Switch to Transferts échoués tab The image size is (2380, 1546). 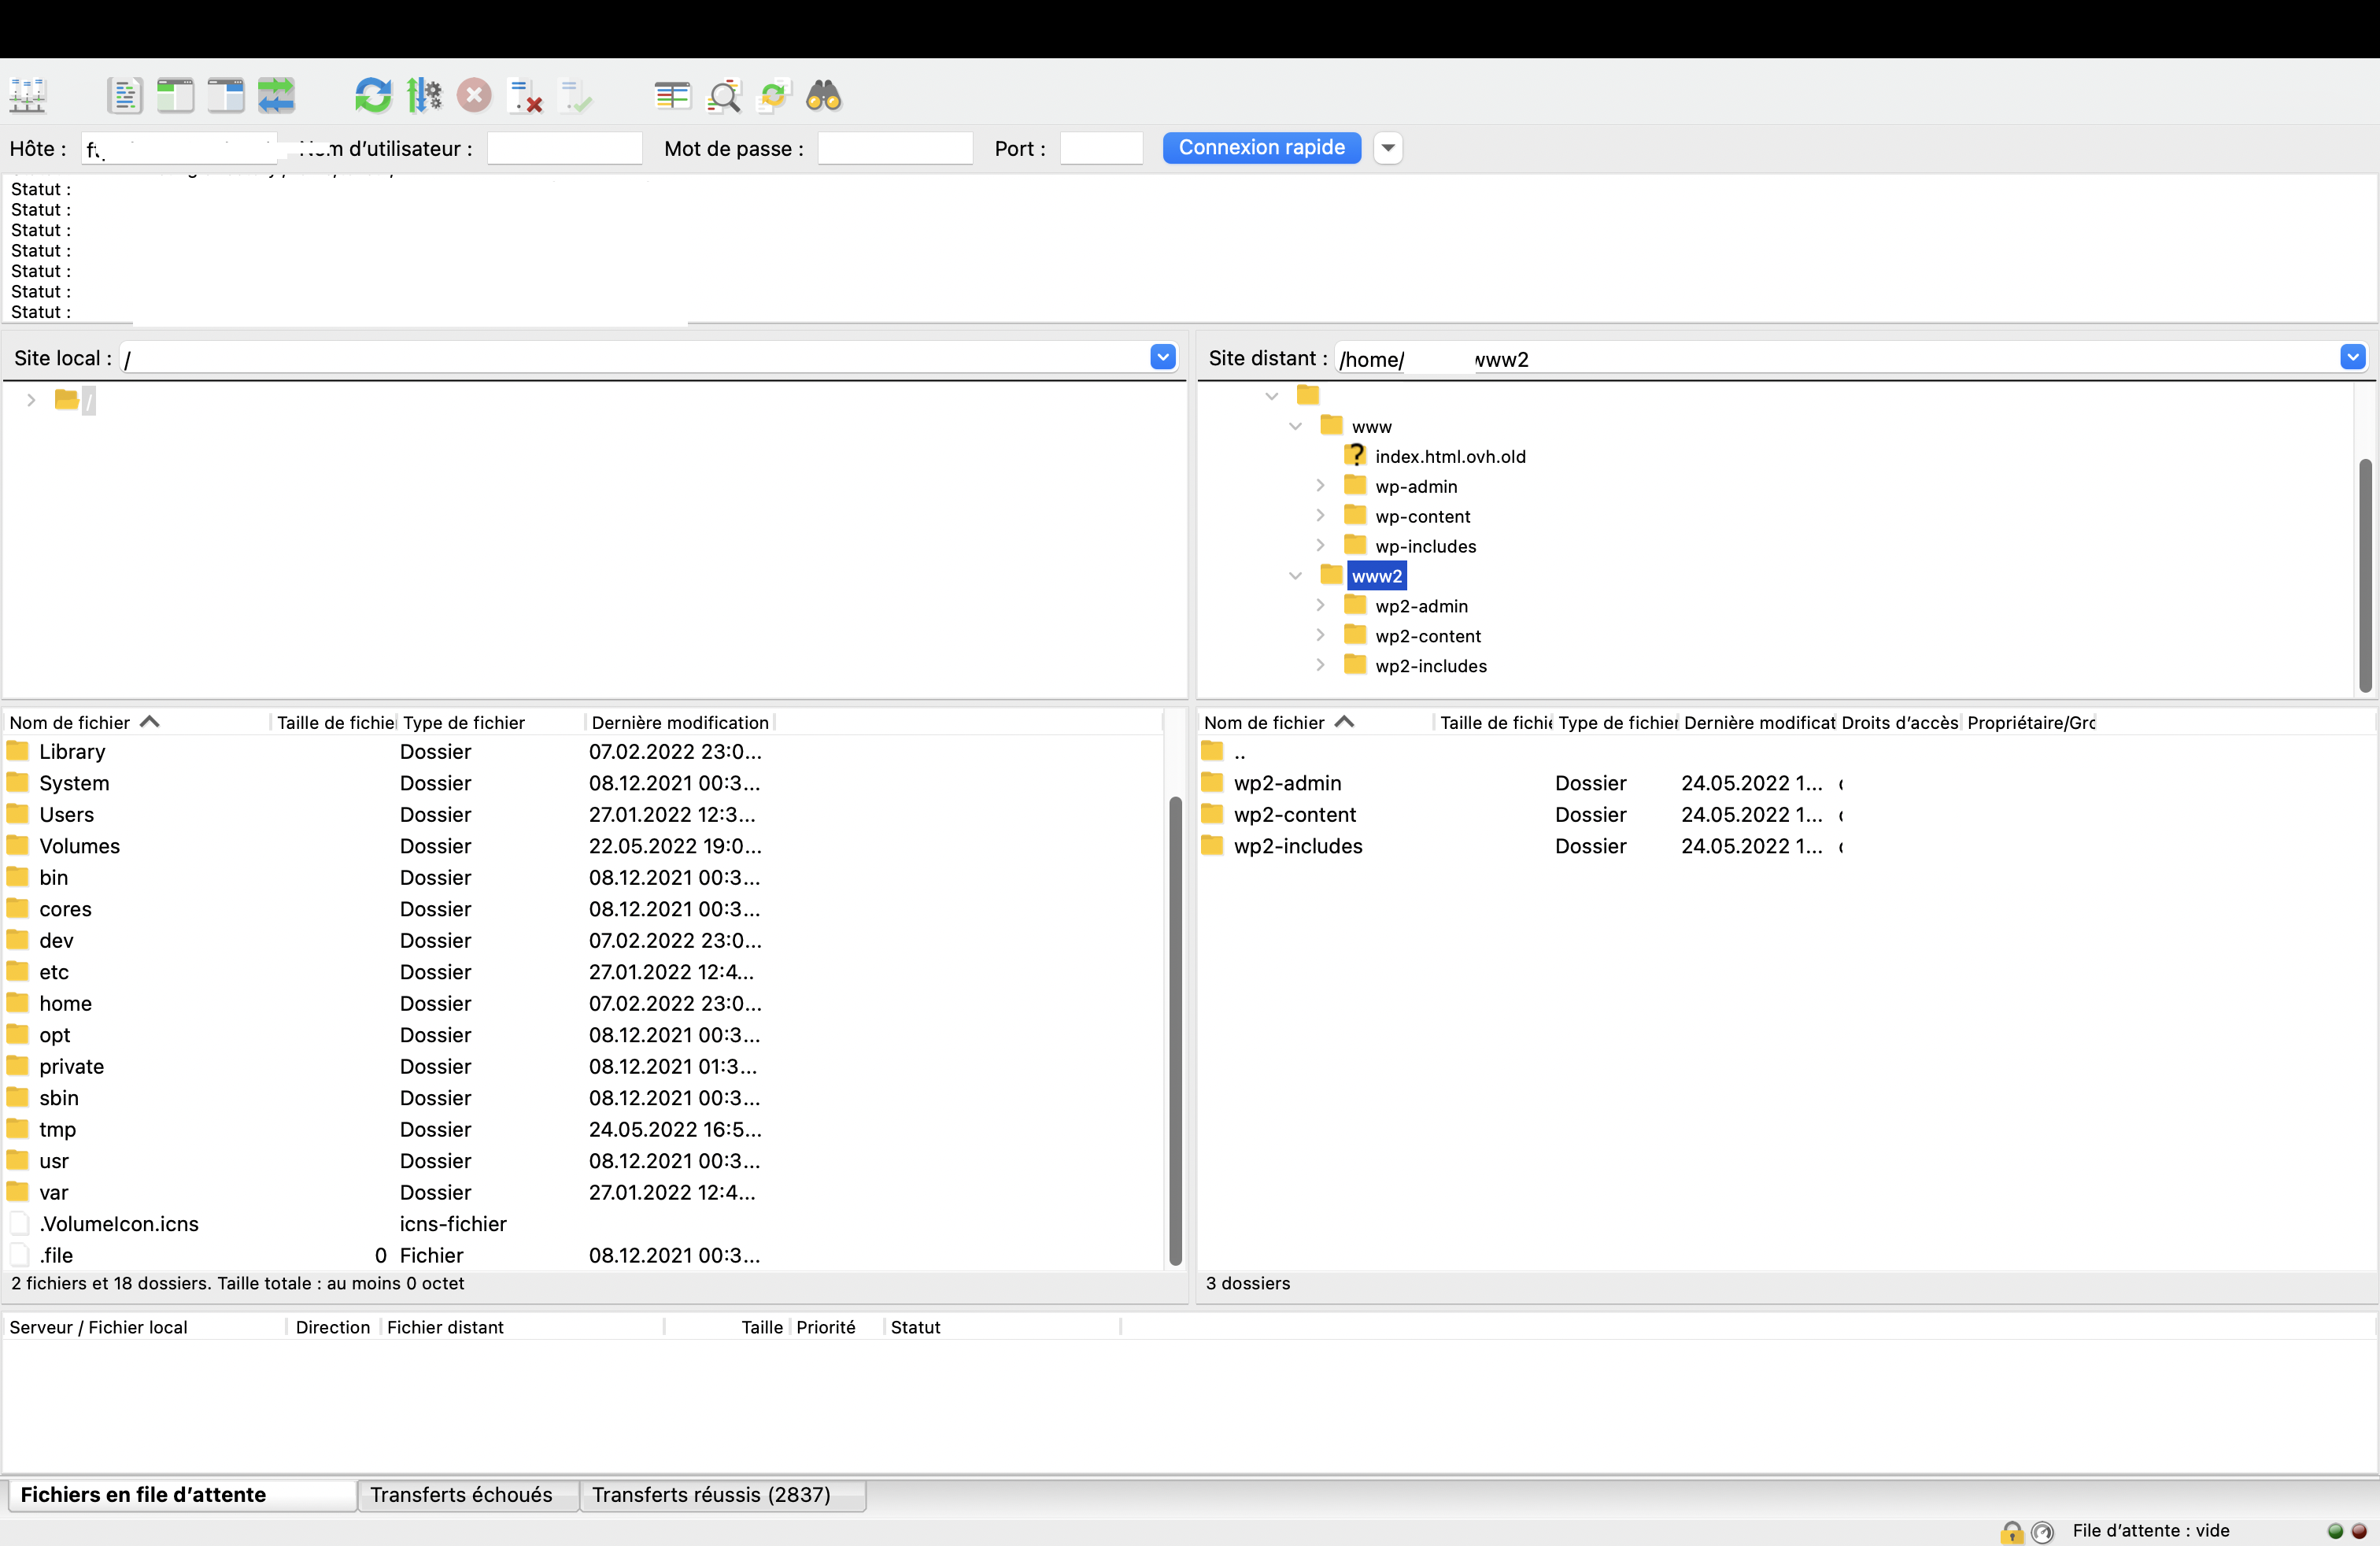point(461,1494)
